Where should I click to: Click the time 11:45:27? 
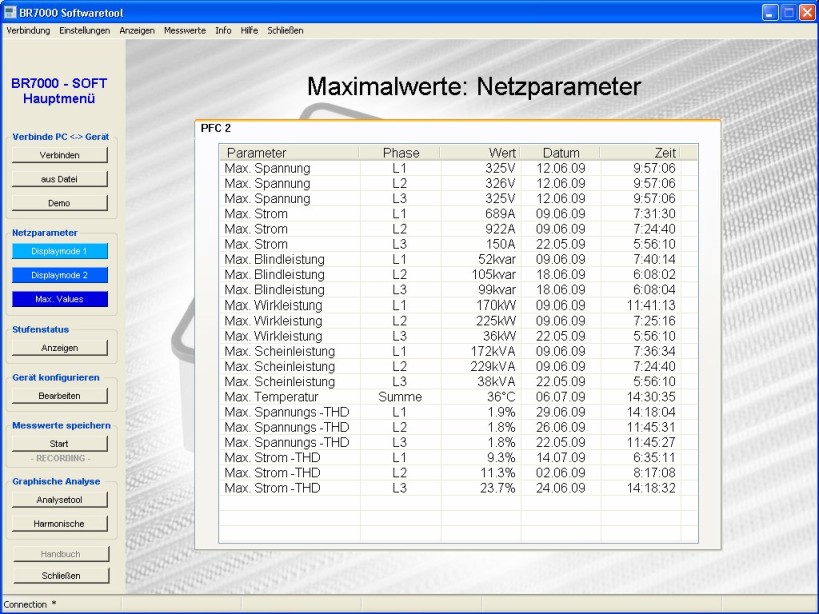pos(651,442)
